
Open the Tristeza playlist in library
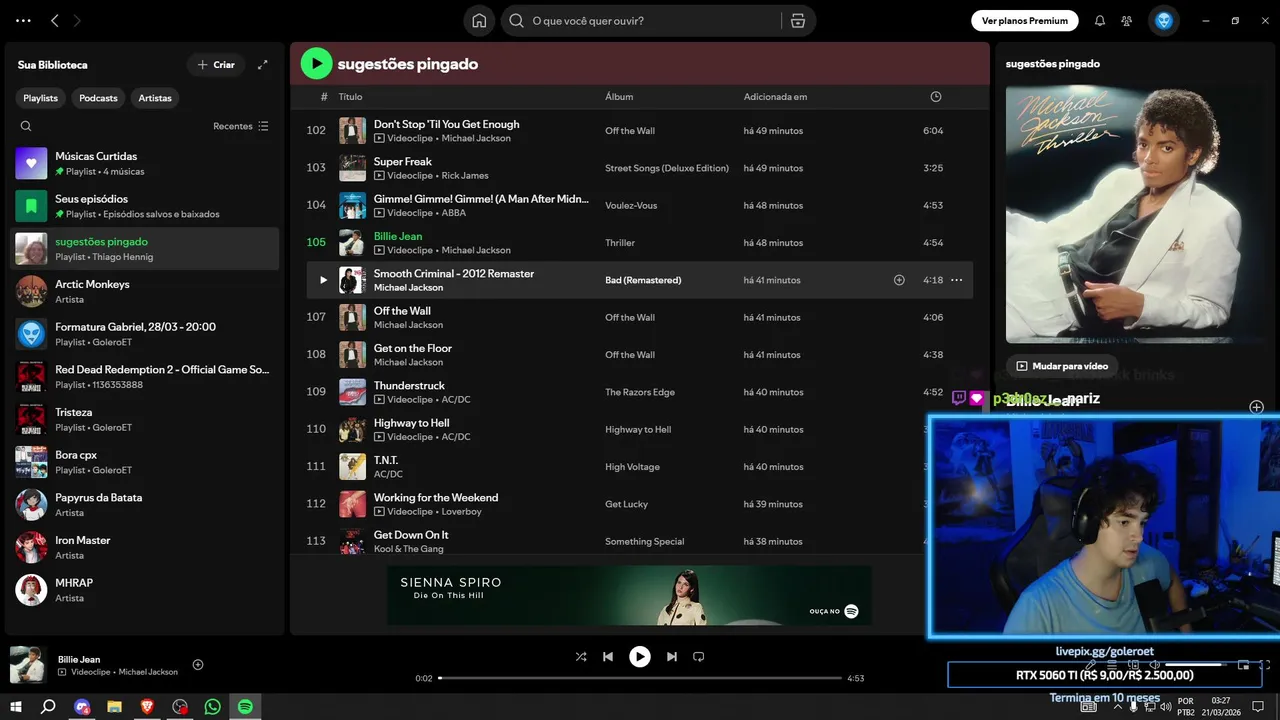pos(145,419)
